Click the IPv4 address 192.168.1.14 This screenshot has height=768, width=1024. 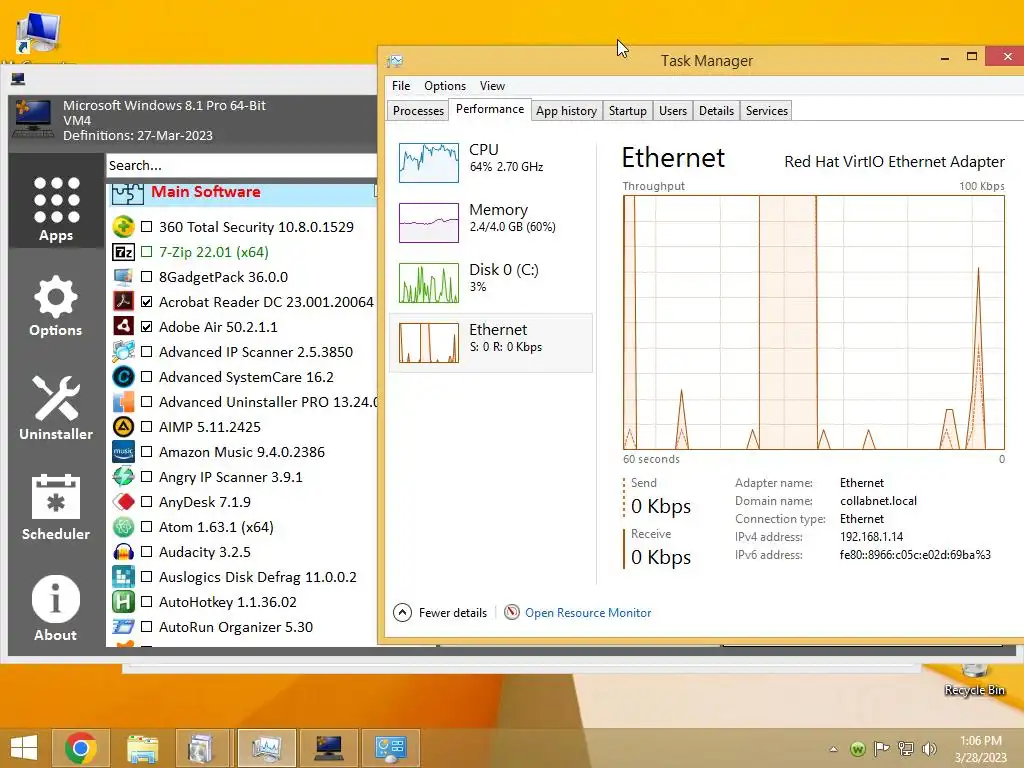click(871, 536)
